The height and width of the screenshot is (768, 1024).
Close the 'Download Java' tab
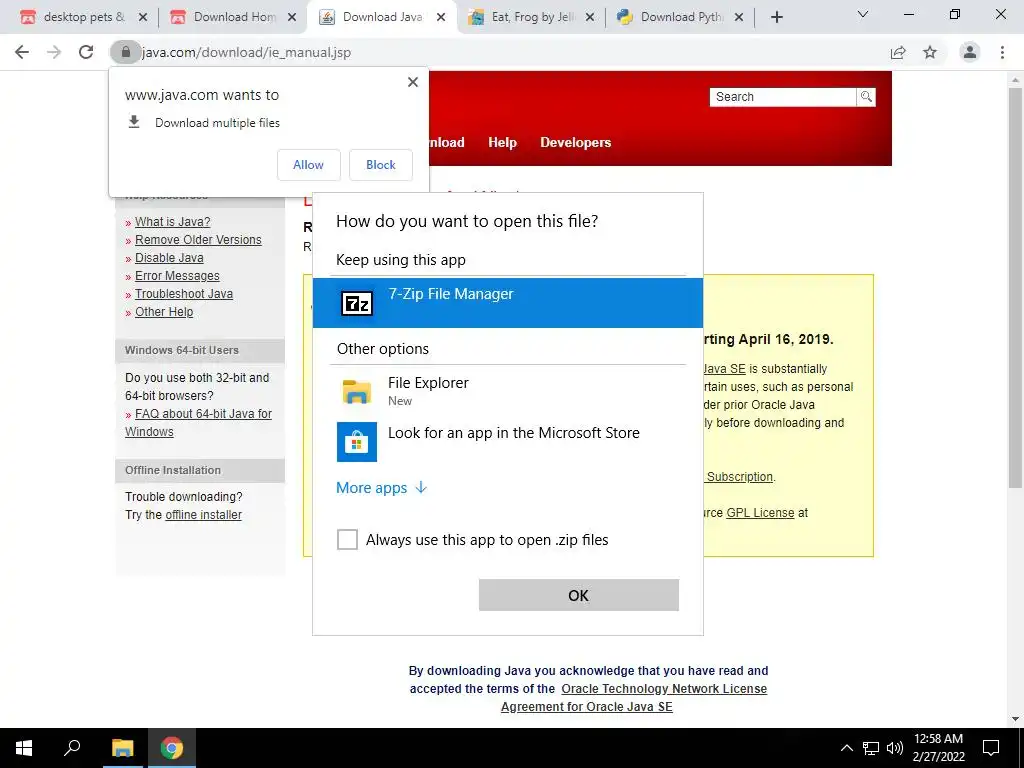coord(441,17)
